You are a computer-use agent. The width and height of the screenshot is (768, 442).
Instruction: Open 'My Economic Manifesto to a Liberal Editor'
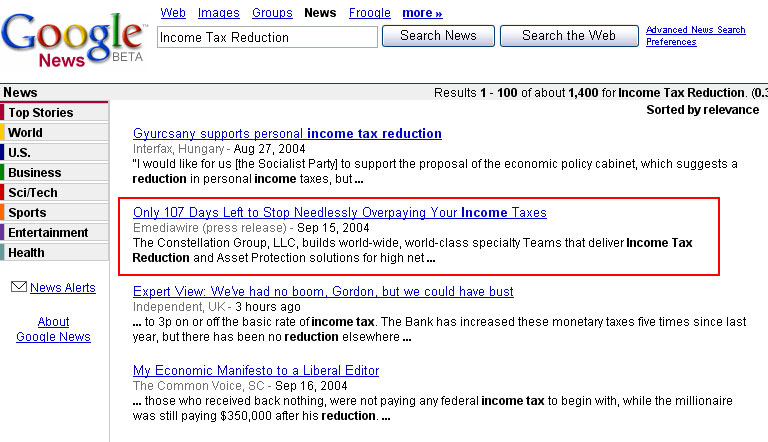[256, 370]
